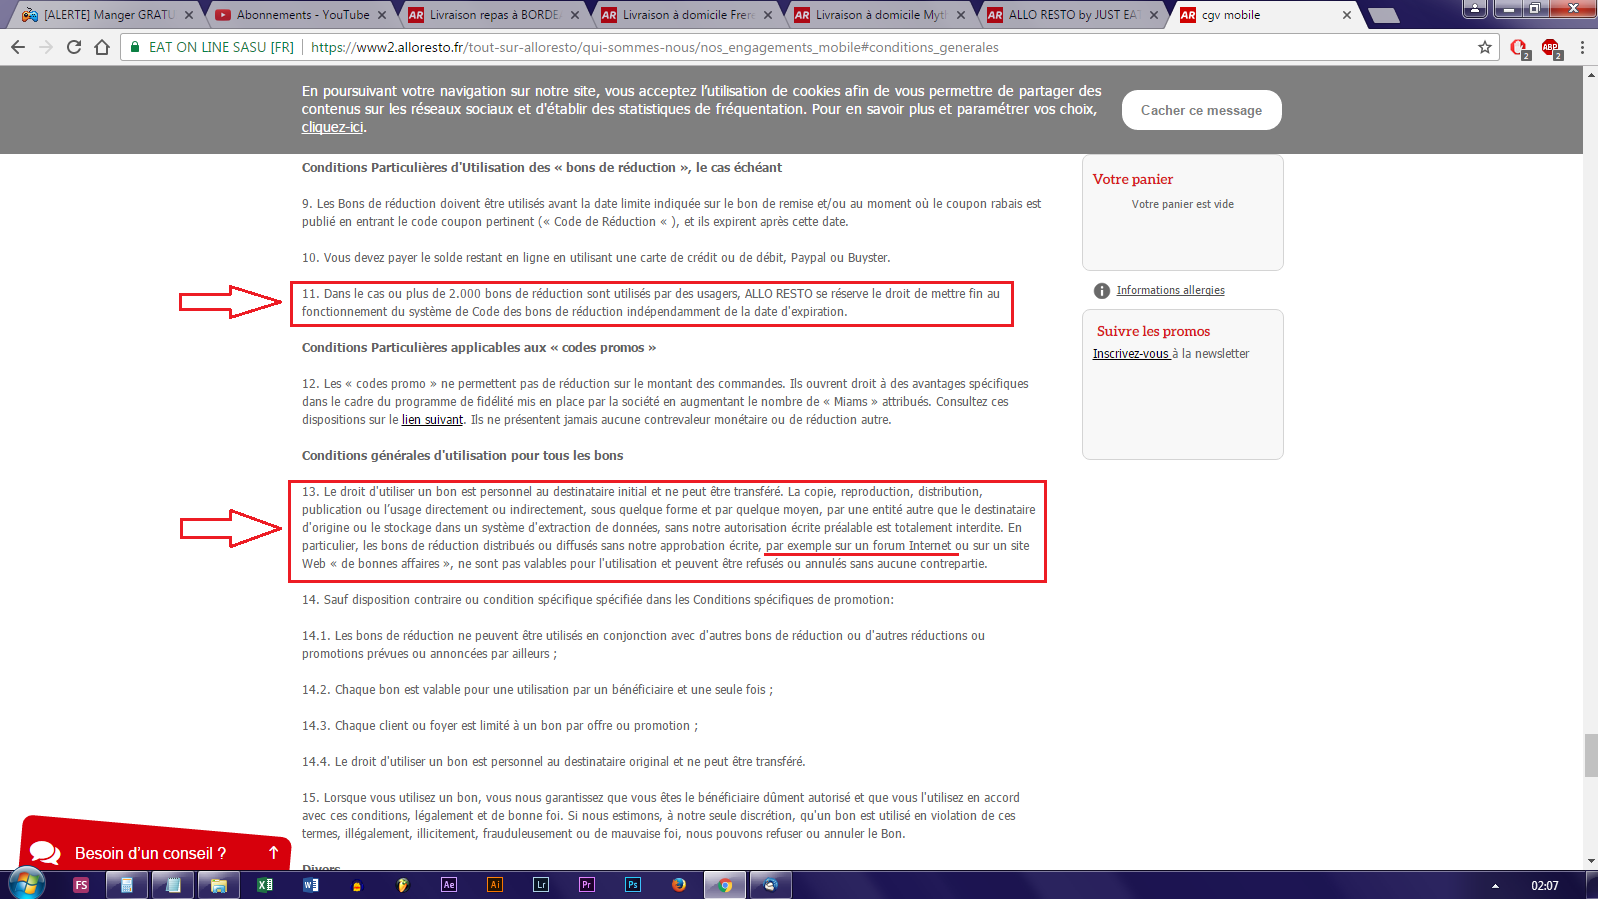Launch Illustrator from the taskbar

click(495, 885)
